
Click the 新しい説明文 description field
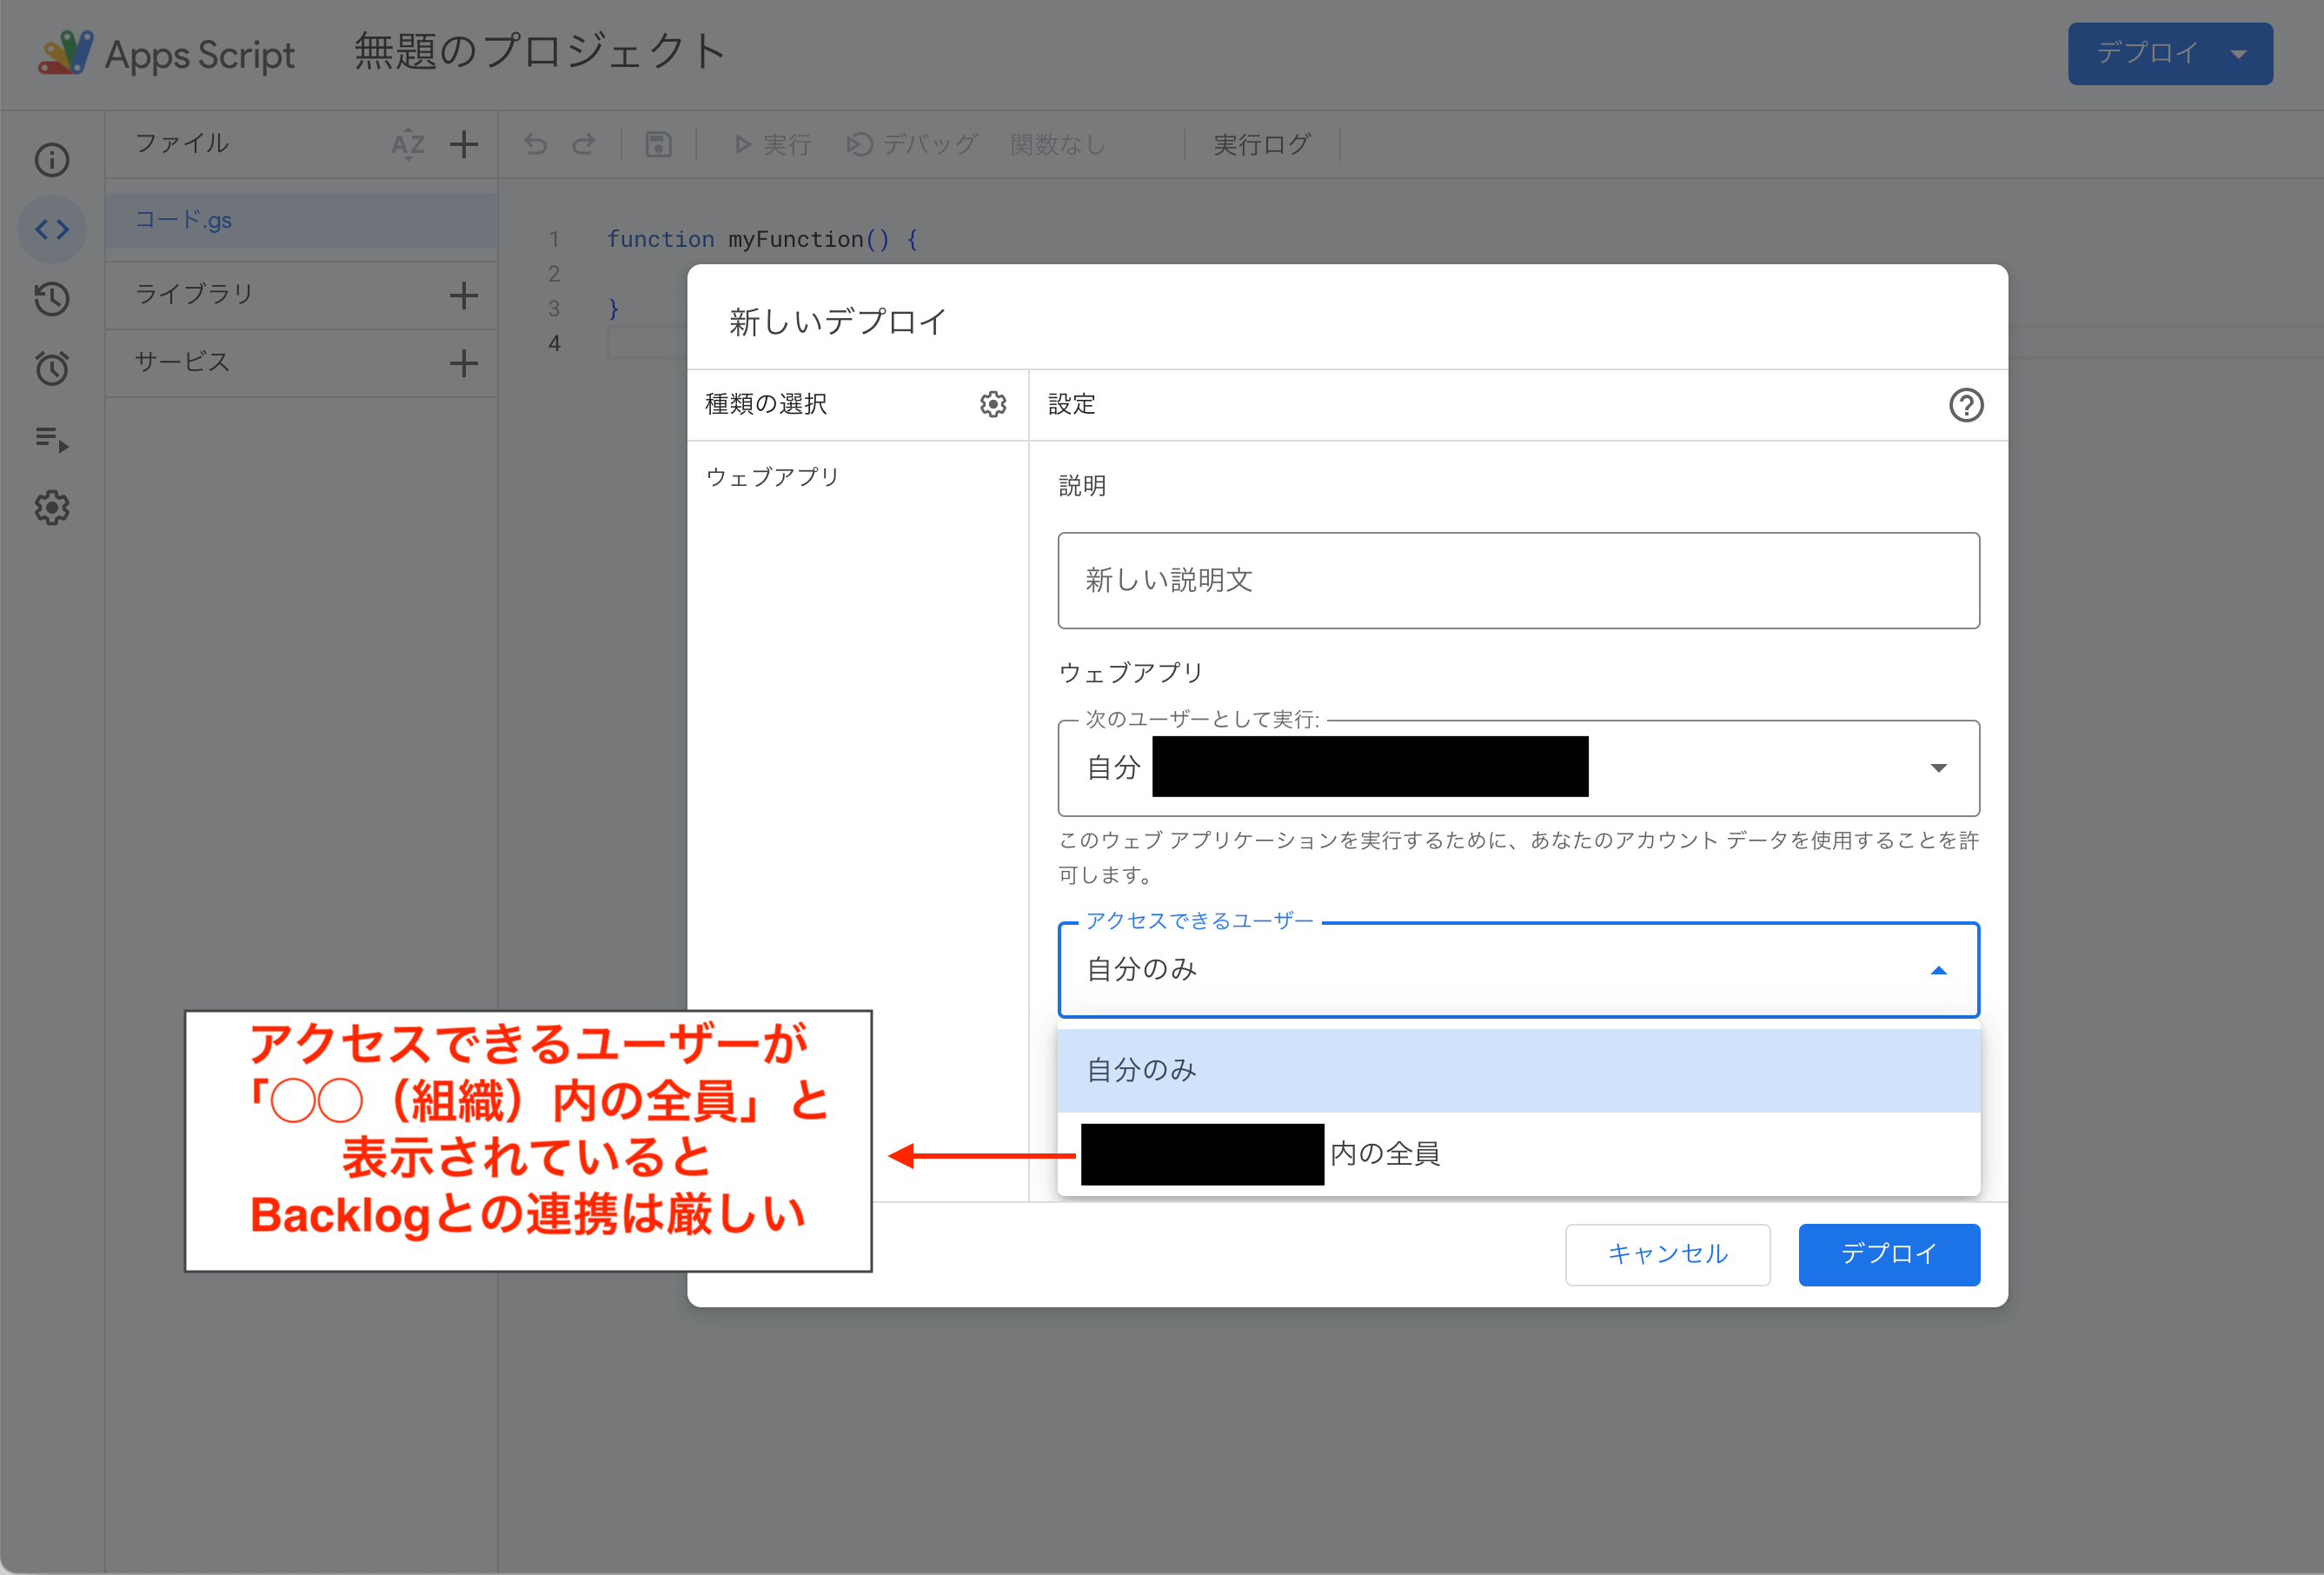pyautogui.click(x=1518, y=580)
